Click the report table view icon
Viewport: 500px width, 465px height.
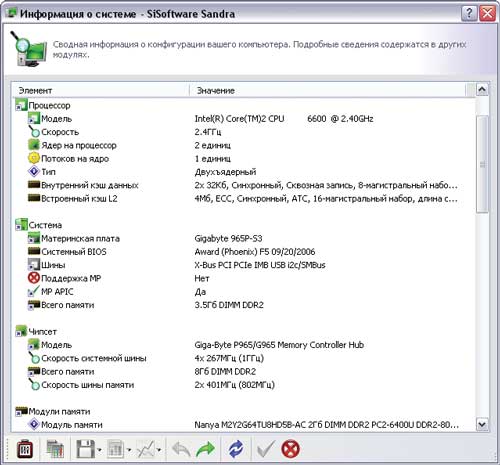click(x=115, y=449)
